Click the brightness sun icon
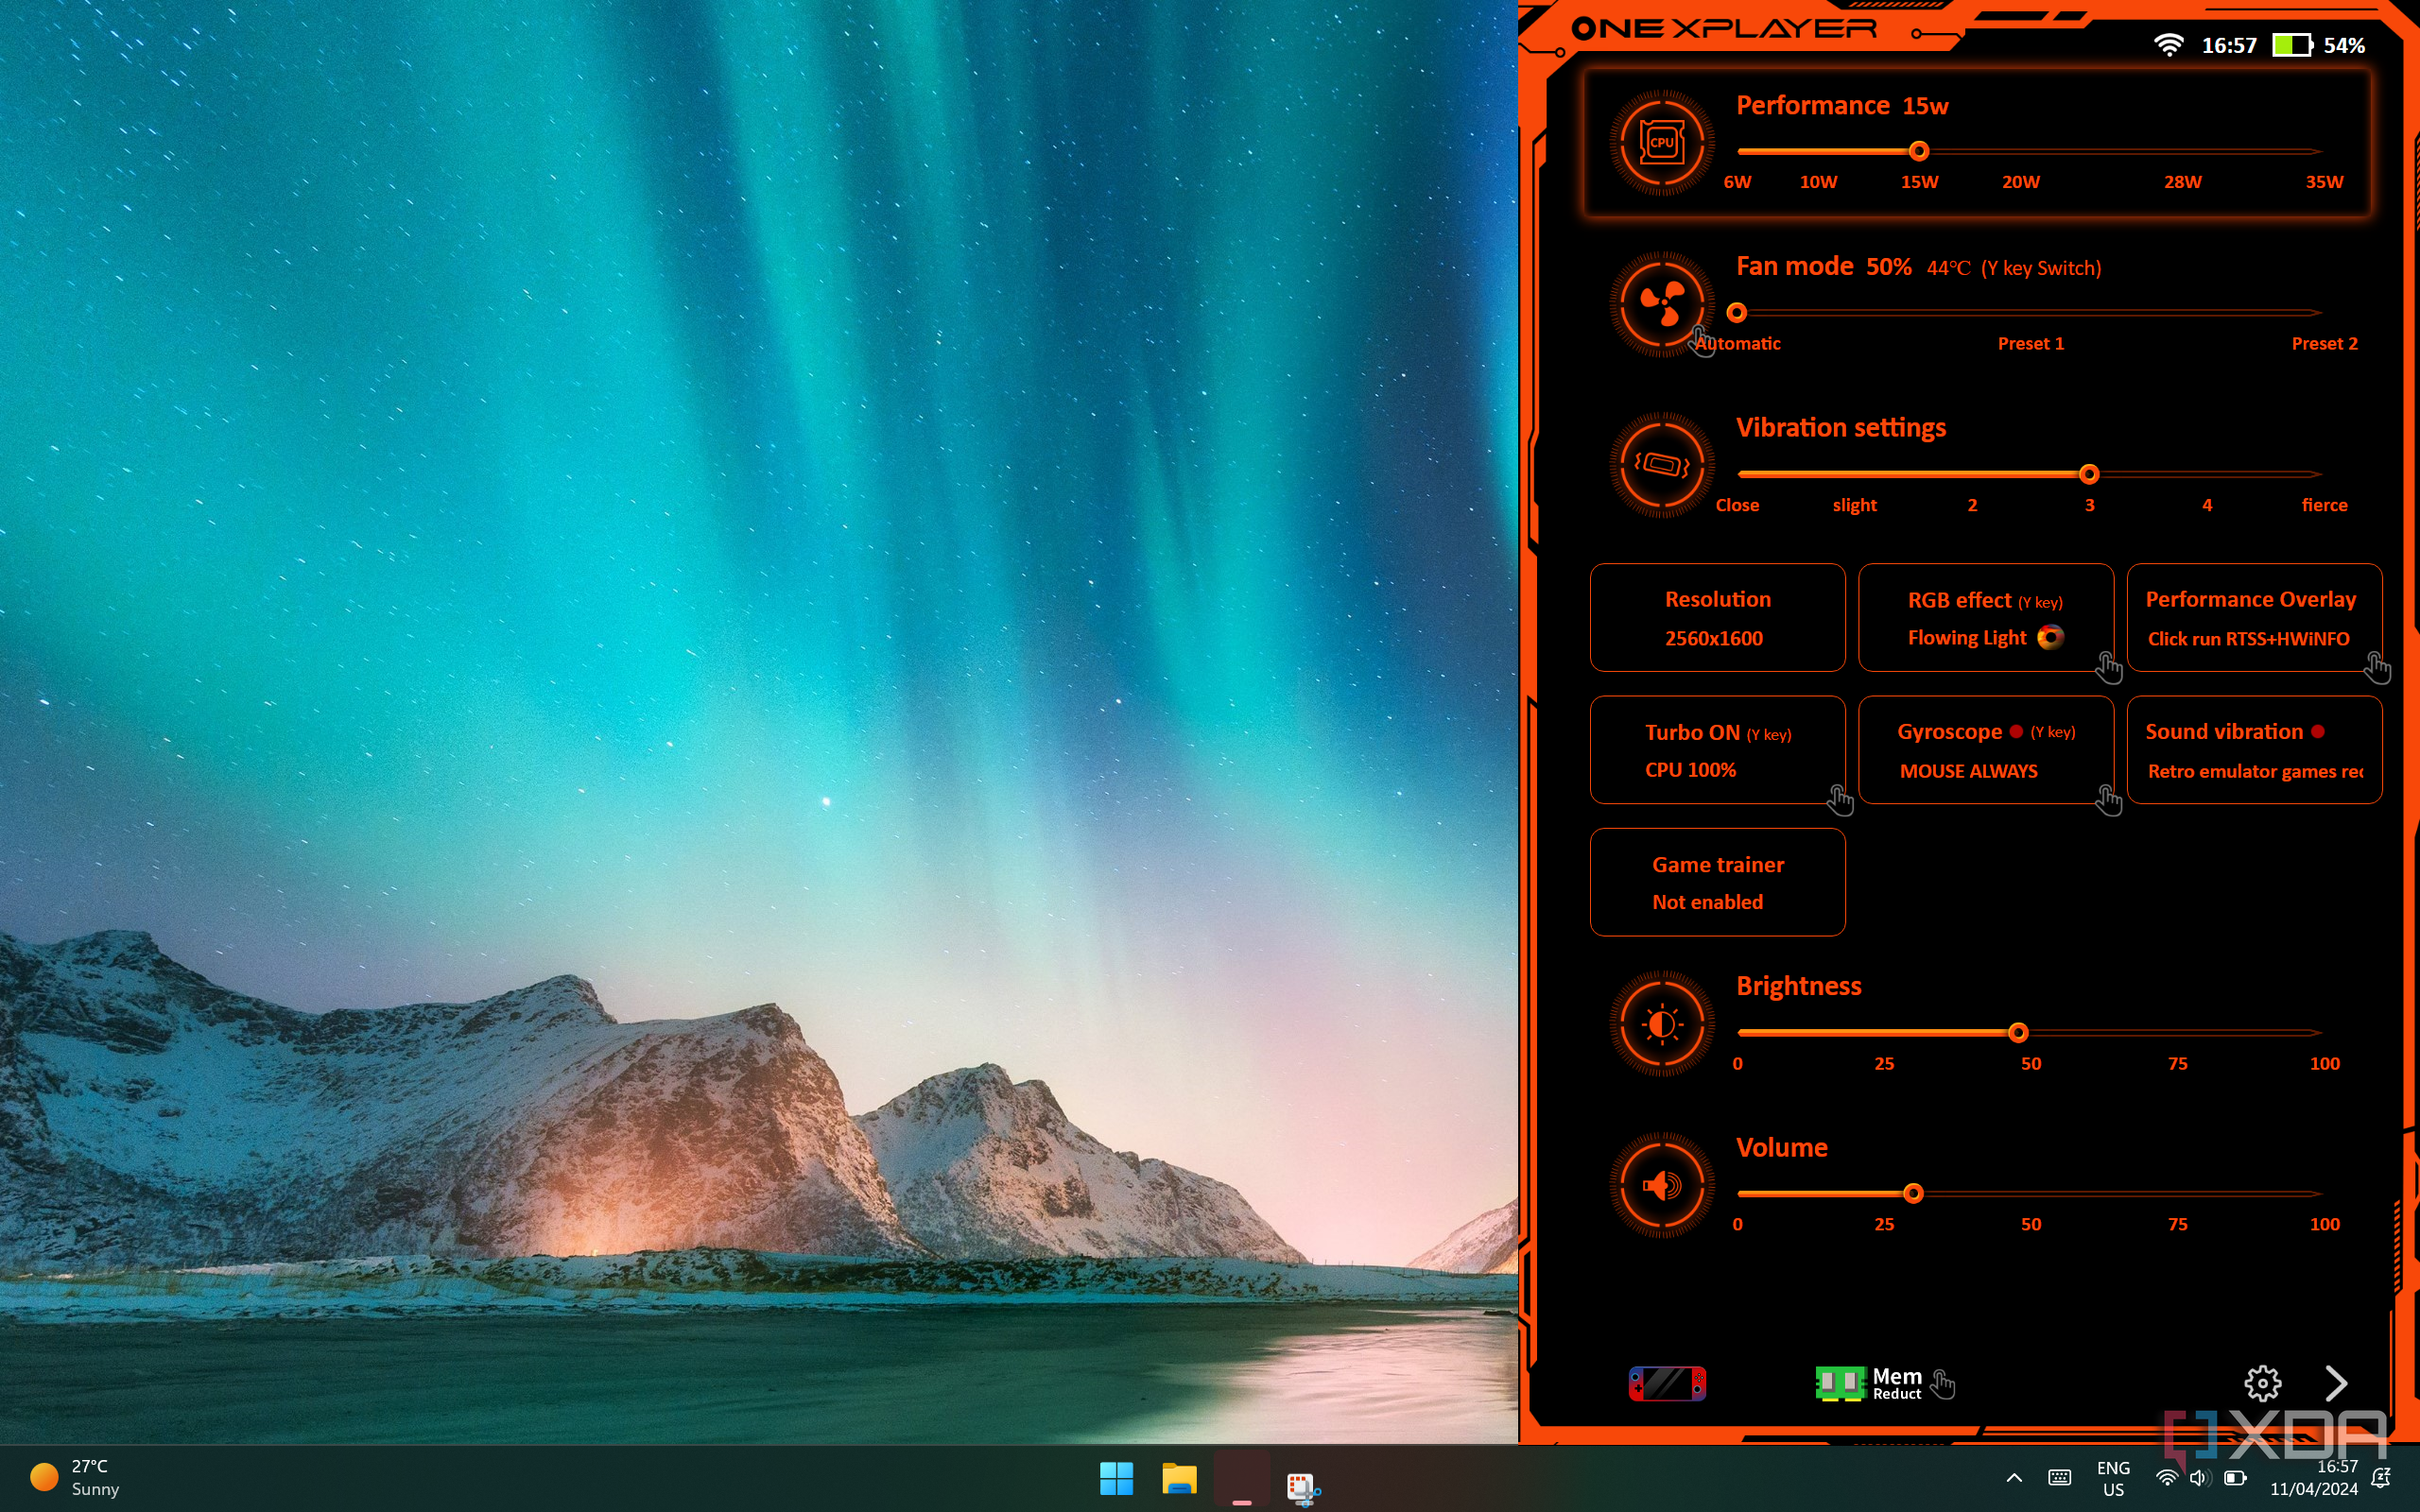Viewport: 2420px width, 1512px height. point(1661,1024)
